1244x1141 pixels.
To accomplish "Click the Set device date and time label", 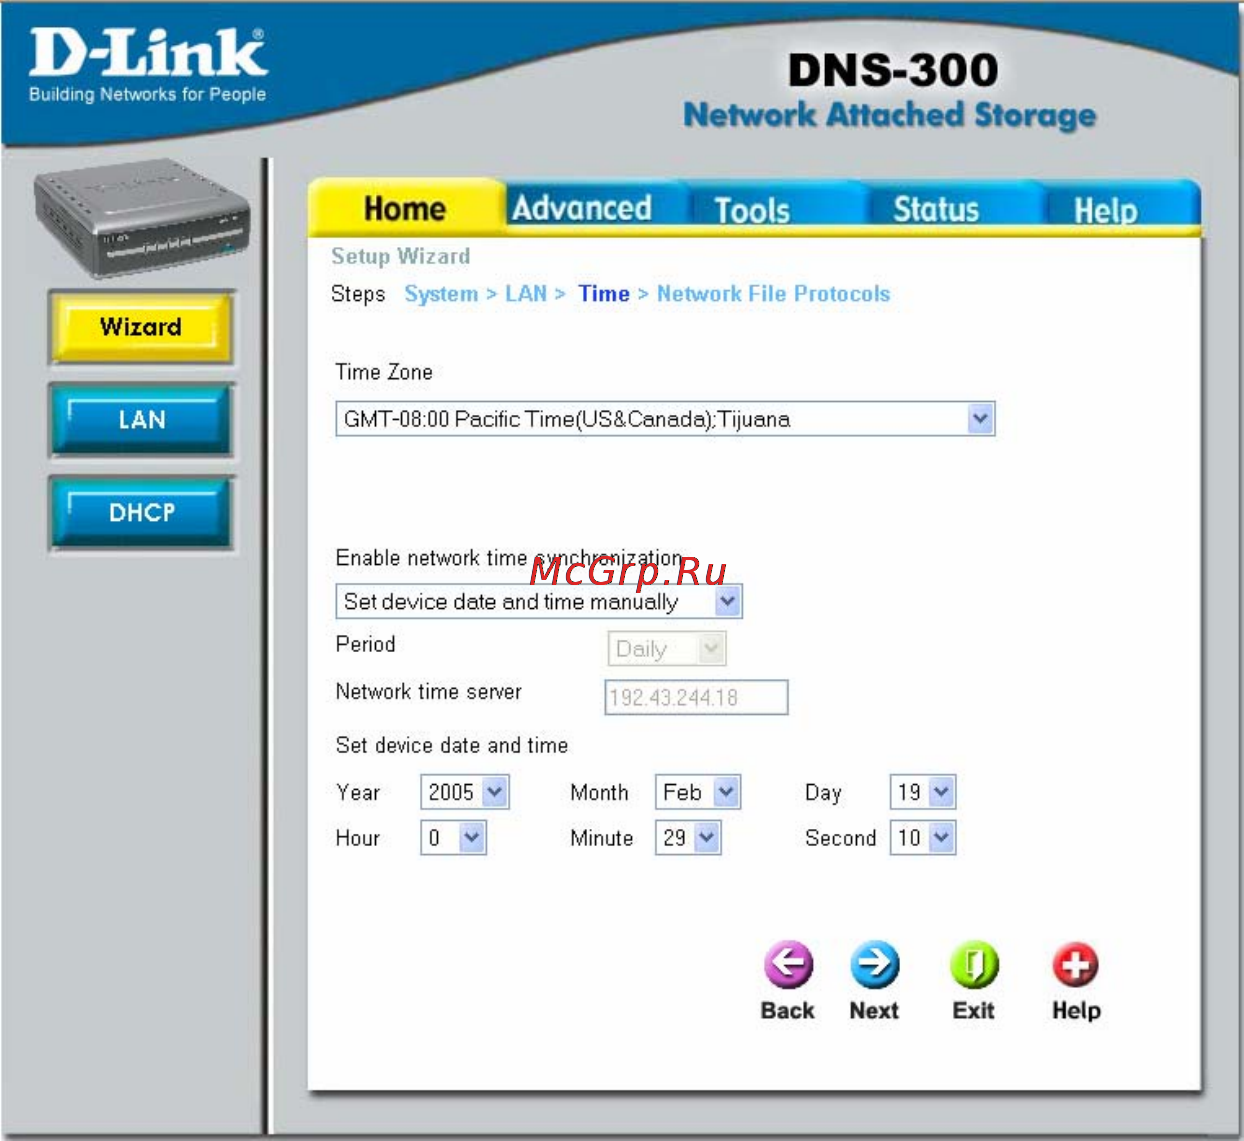I will click(452, 745).
